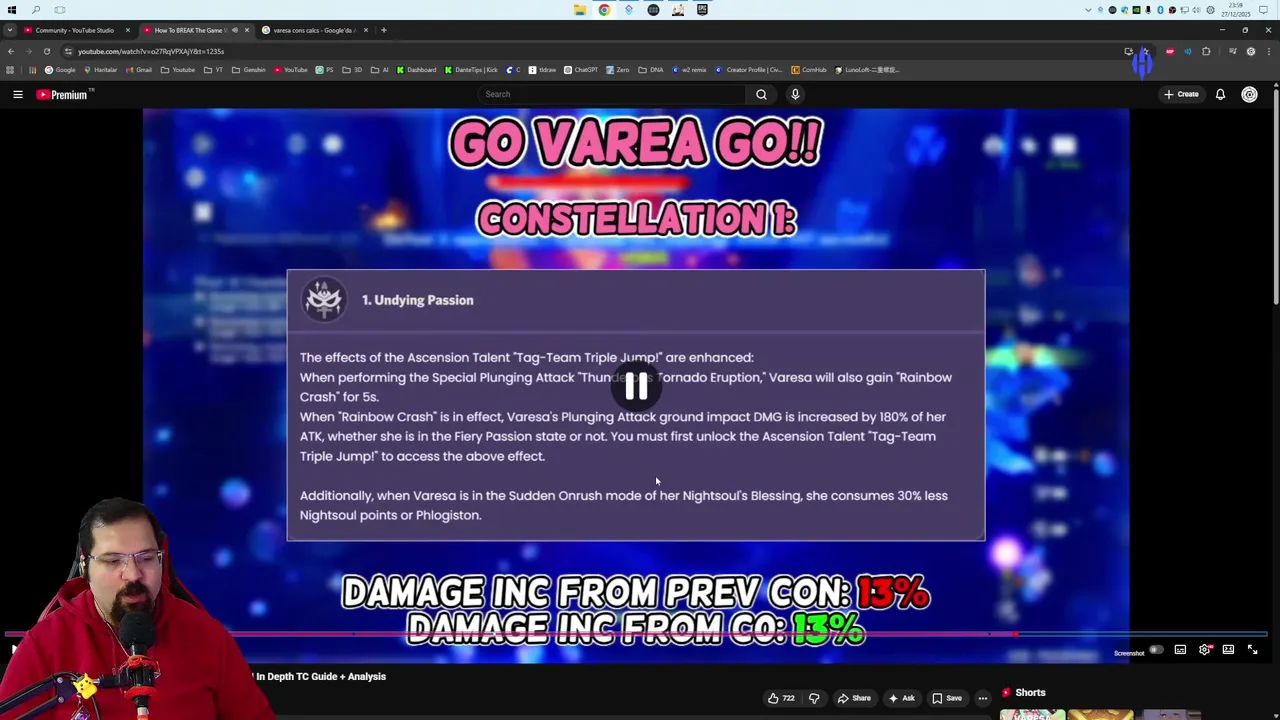Close the varesa cons calcs tab
This screenshot has height=720, width=1280.
tap(366, 30)
